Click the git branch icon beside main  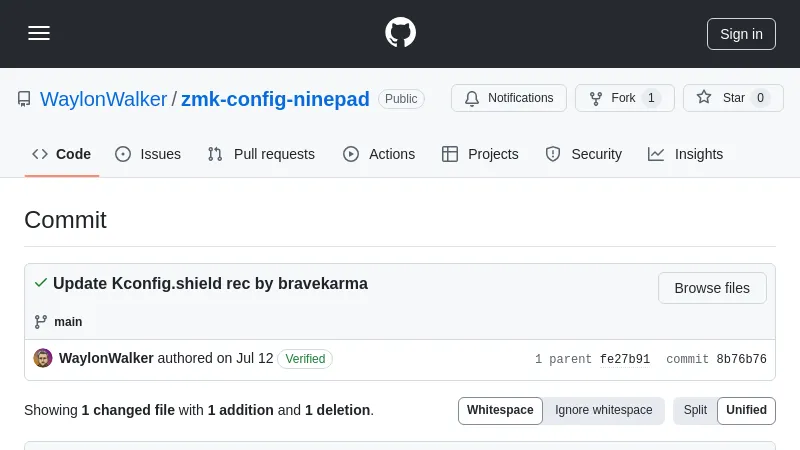pyautogui.click(x=41, y=322)
